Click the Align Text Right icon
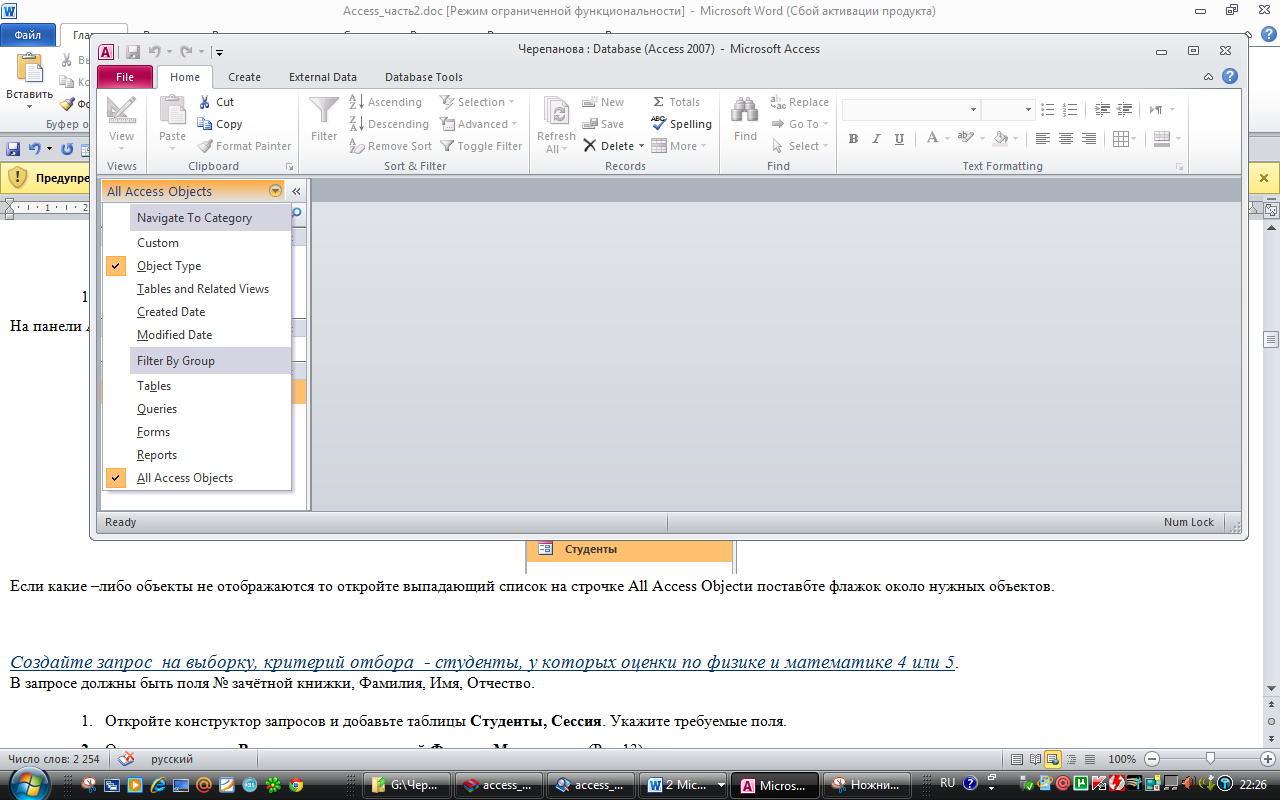 [x=1089, y=139]
